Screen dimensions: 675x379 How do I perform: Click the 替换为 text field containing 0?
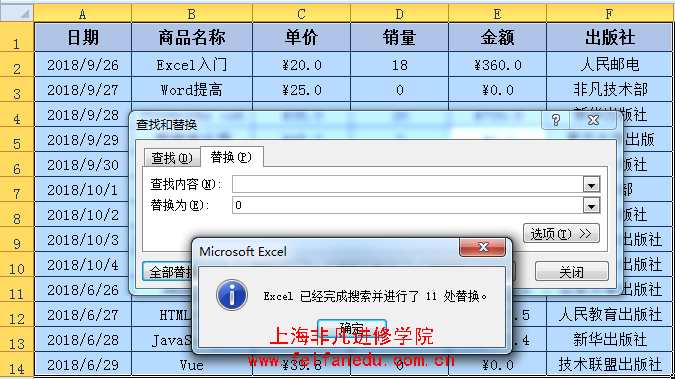pyautogui.click(x=408, y=205)
